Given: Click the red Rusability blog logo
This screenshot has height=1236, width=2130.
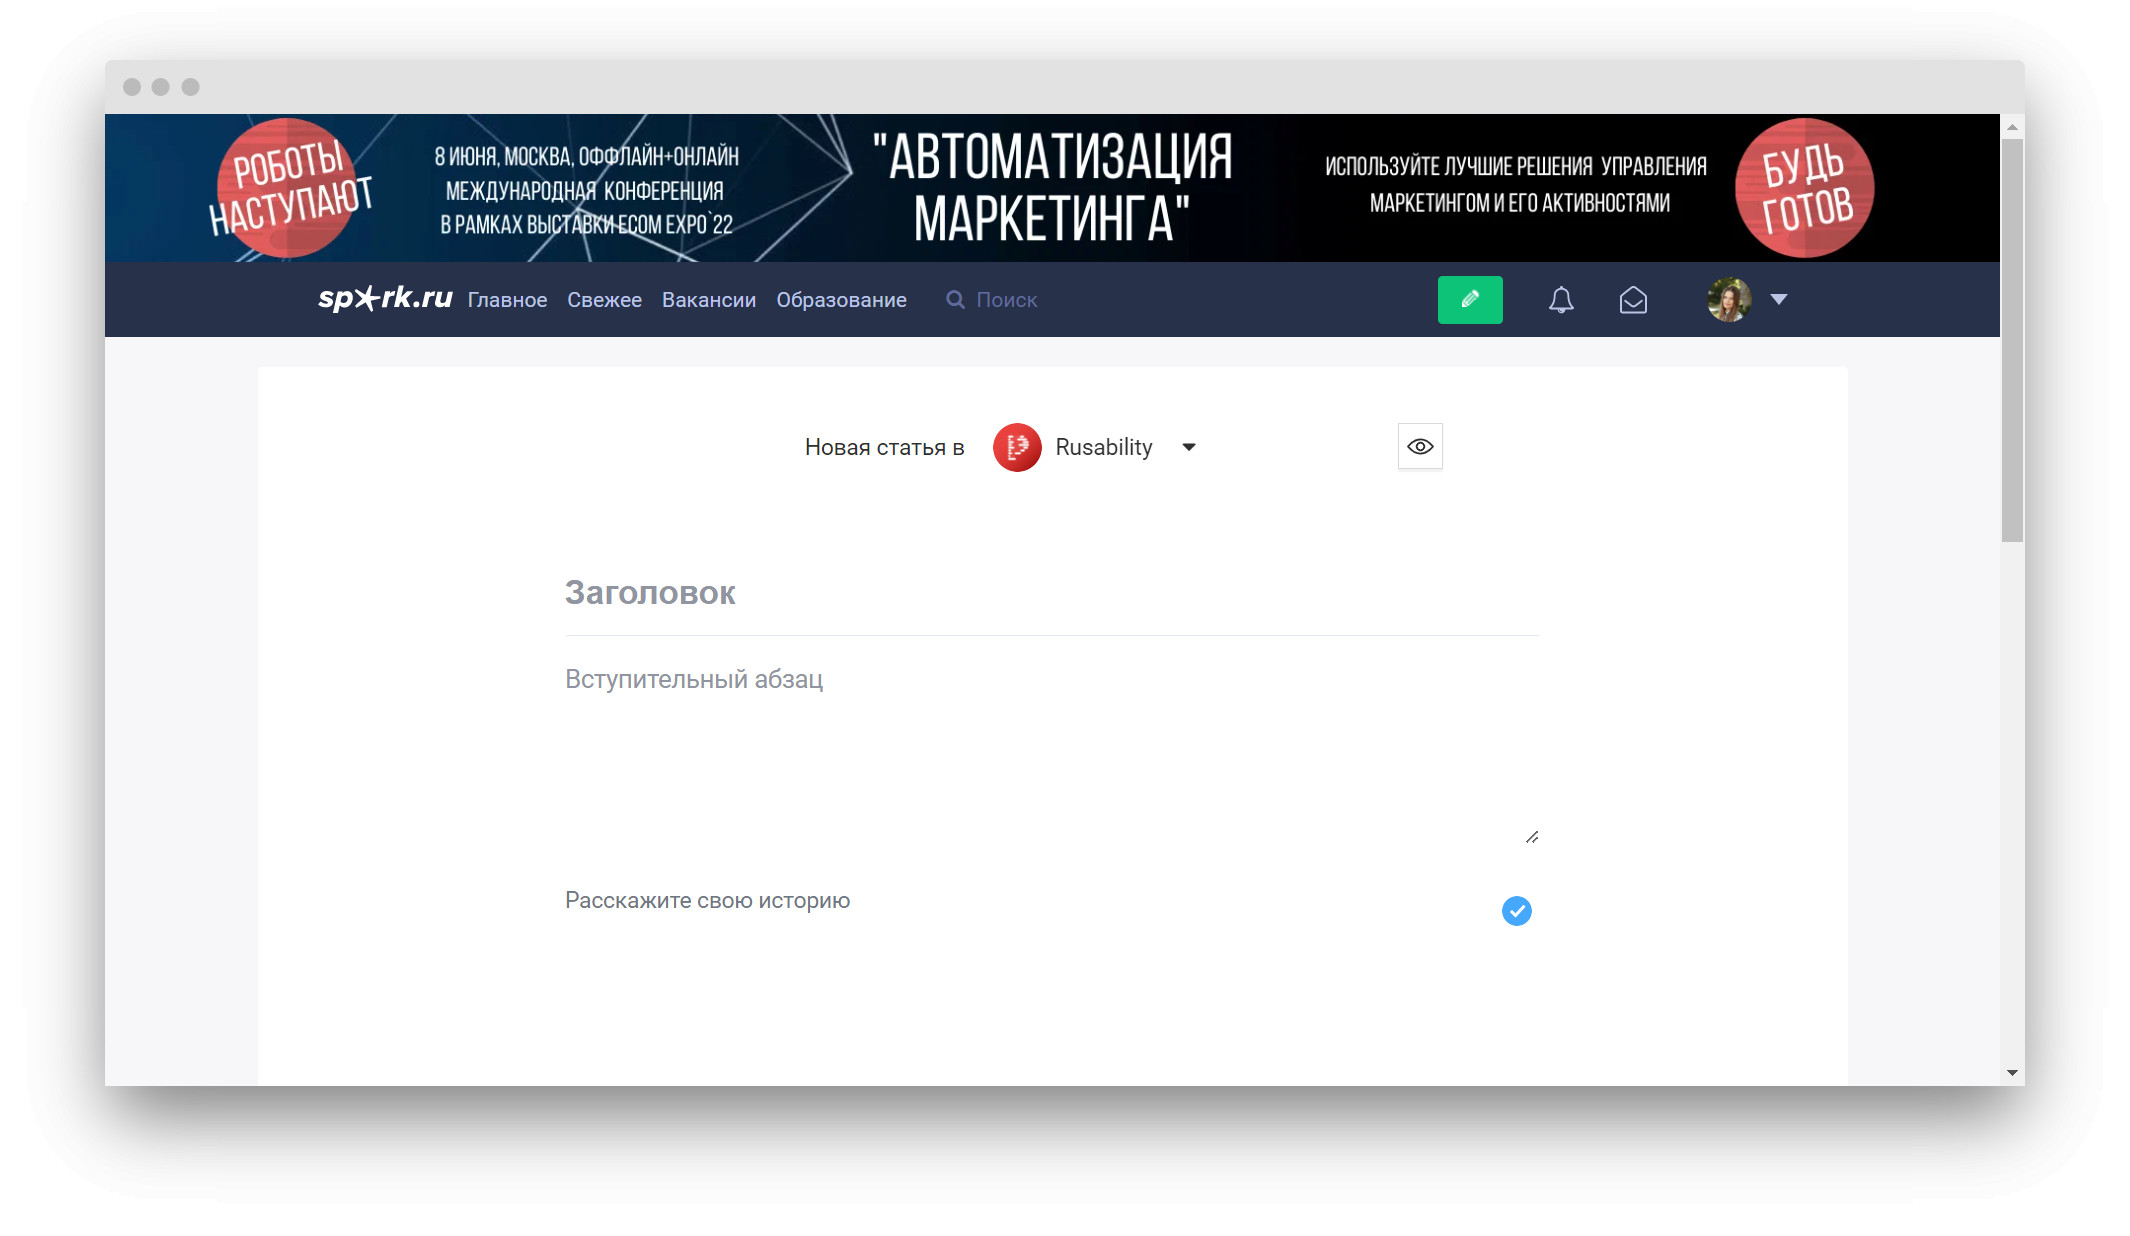Looking at the screenshot, I should (1017, 447).
